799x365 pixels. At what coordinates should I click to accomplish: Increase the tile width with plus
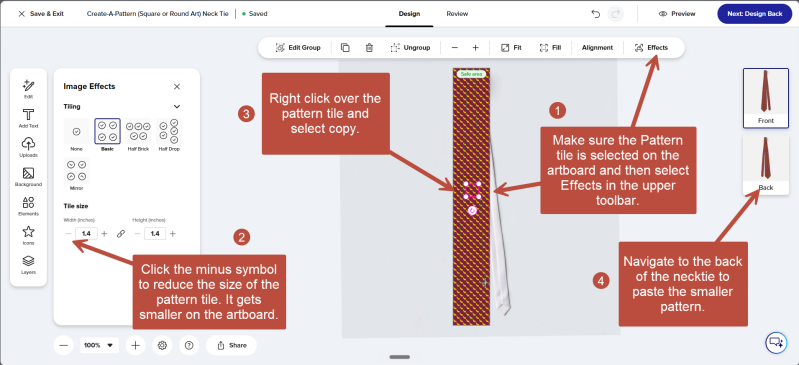click(104, 233)
